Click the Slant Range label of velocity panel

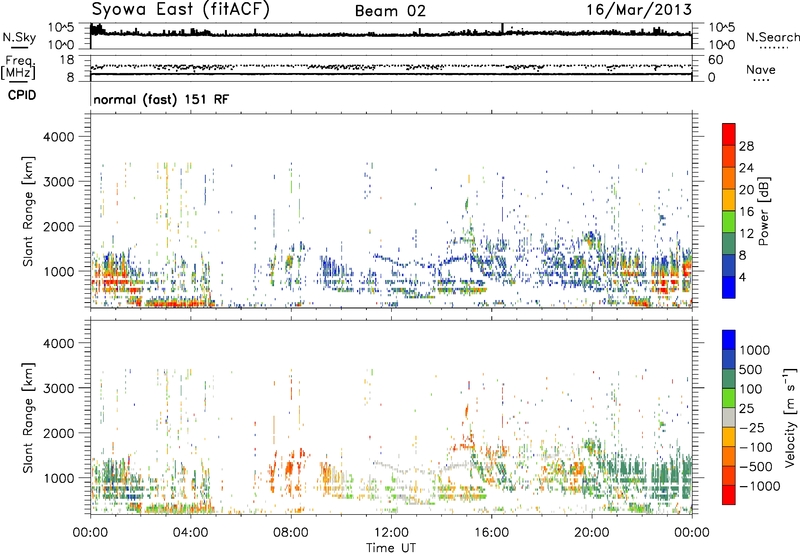coord(28,418)
